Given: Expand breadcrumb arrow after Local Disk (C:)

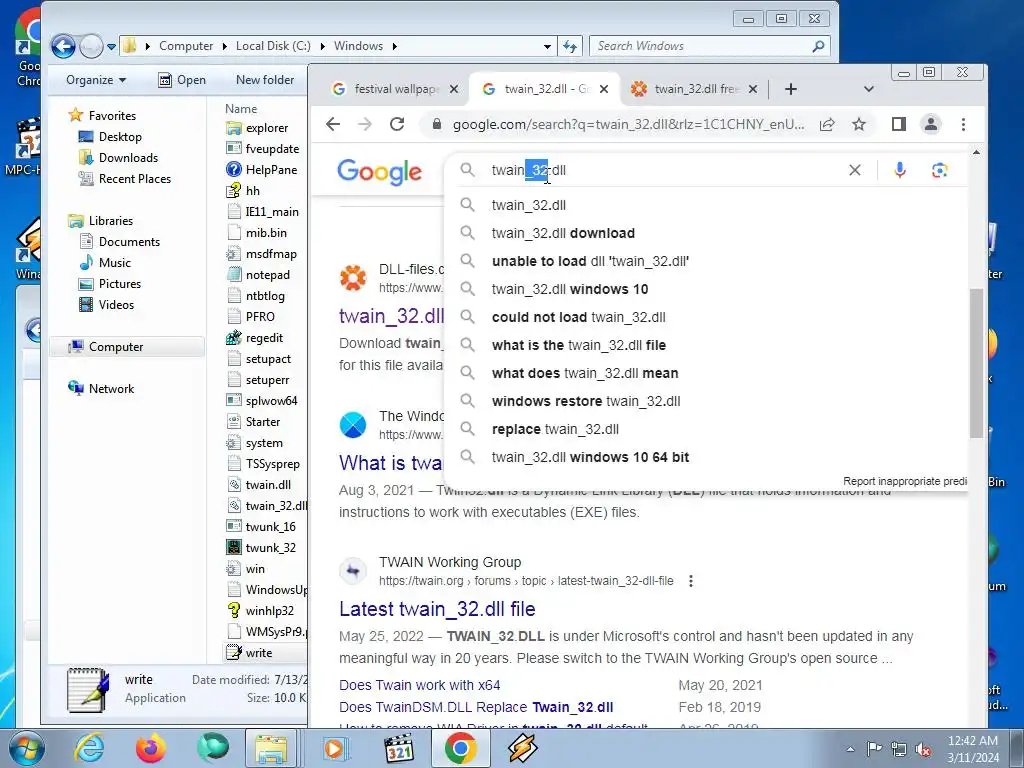Looking at the screenshot, I should click(x=323, y=46).
